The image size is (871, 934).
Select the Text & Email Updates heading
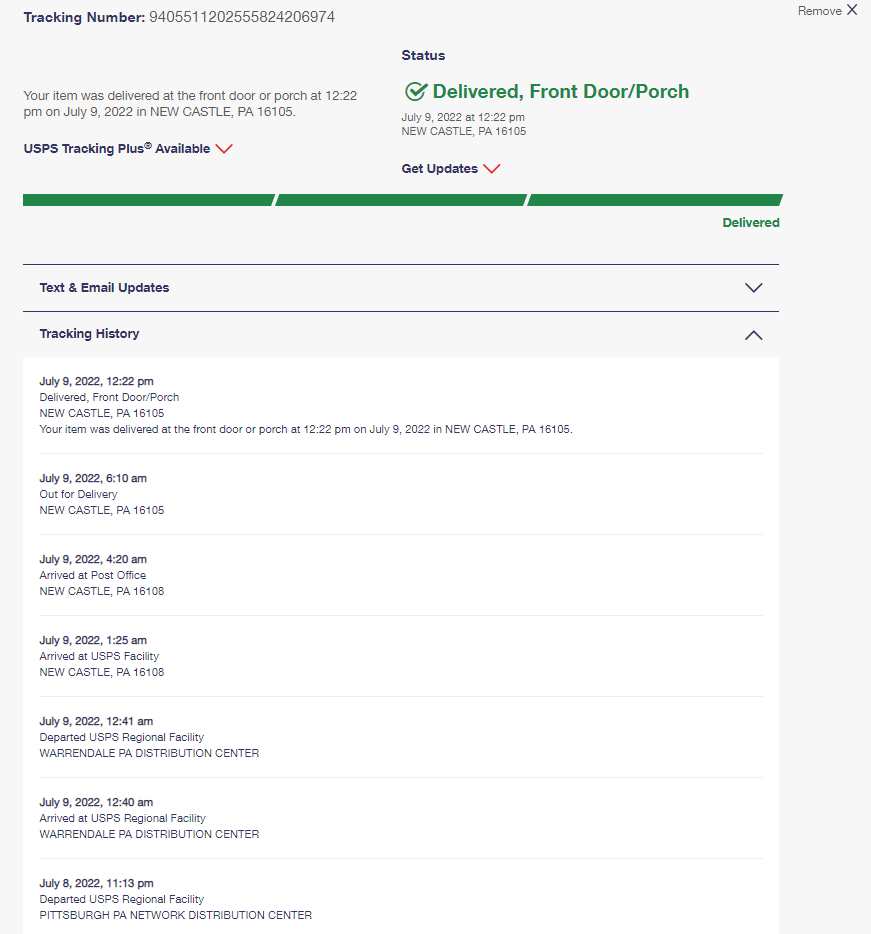click(104, 288)
